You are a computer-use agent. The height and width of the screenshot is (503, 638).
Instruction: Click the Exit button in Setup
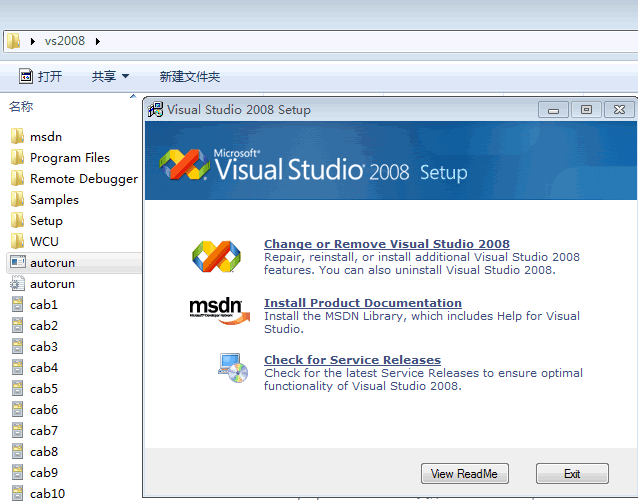pos(572,474)
